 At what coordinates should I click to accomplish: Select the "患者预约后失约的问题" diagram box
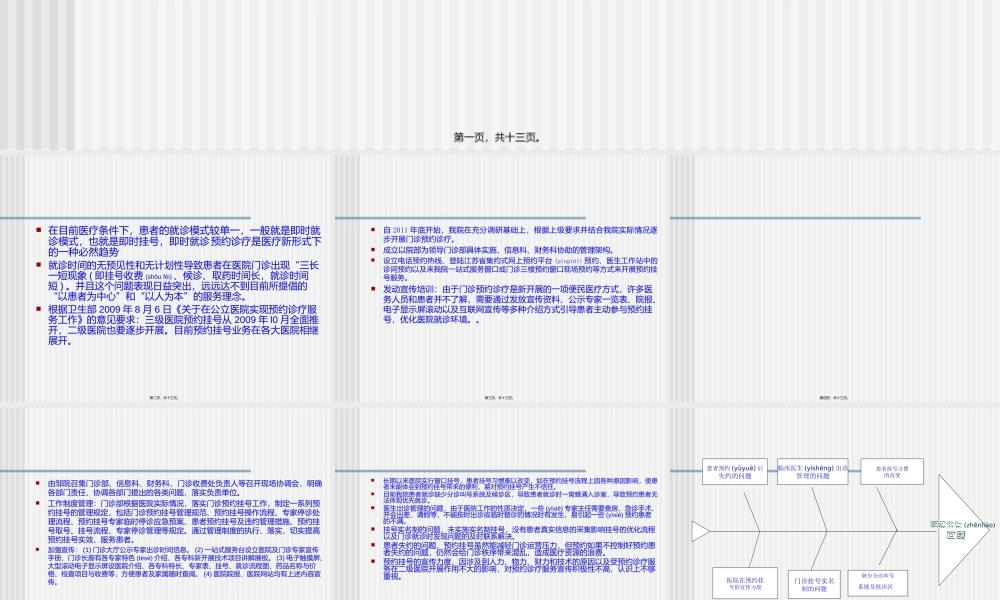click(x=735, y=472)
